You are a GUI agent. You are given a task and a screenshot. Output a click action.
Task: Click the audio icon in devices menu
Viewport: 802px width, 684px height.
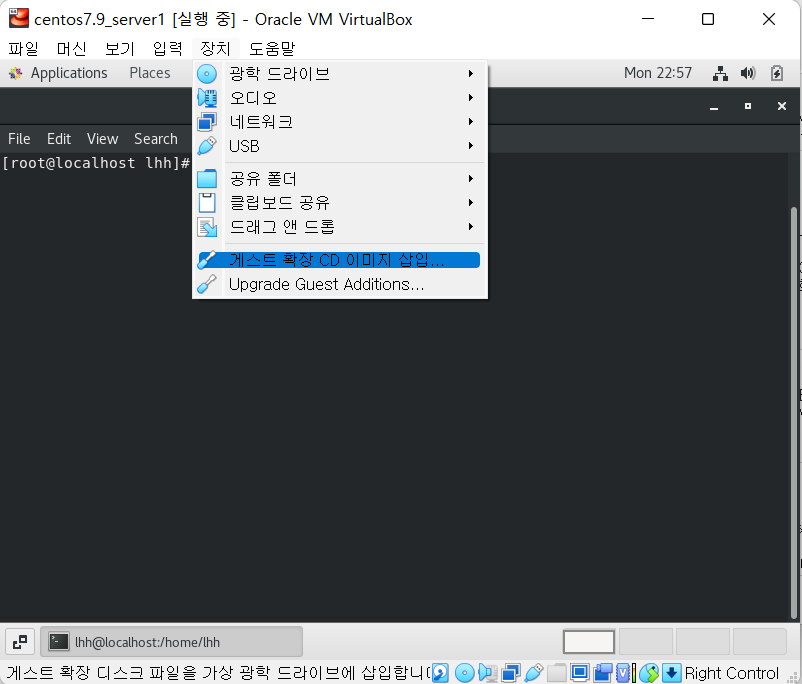click(x=207, y=98)
